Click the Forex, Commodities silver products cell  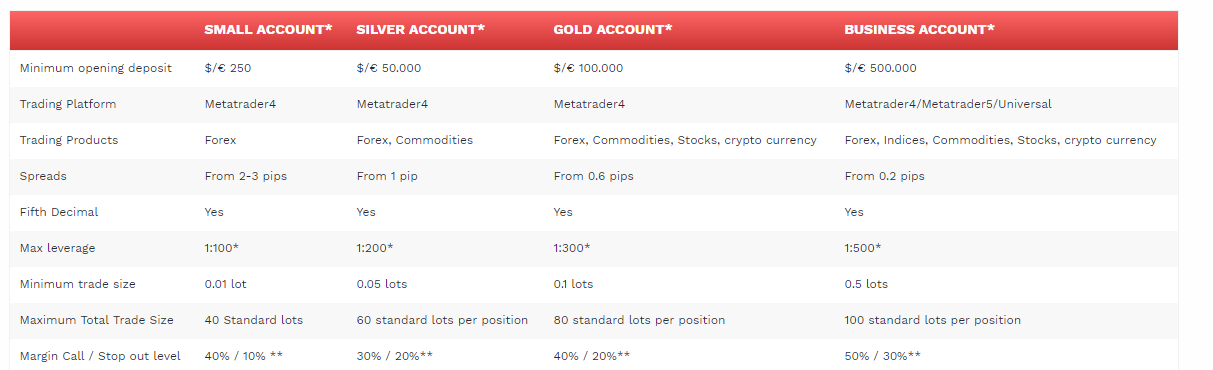(415, 140)
